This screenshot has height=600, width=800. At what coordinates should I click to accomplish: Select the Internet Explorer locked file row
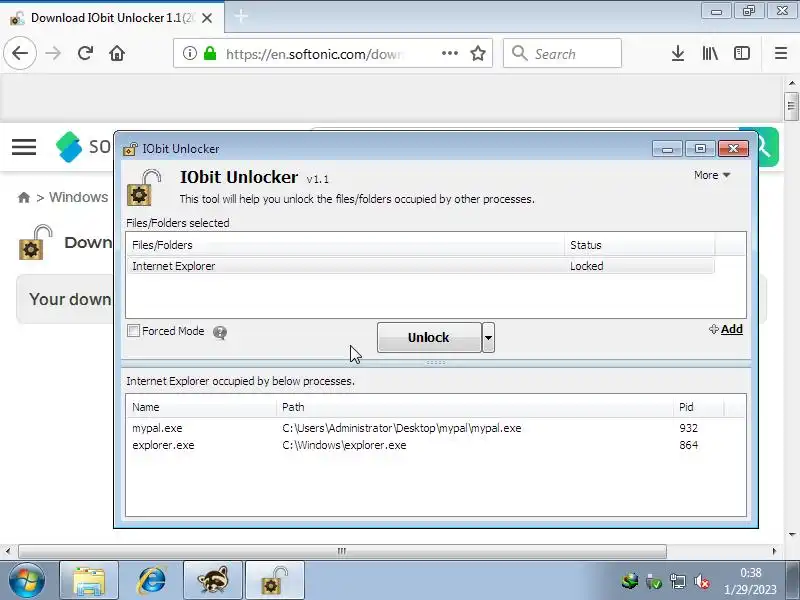pos(420,266)
